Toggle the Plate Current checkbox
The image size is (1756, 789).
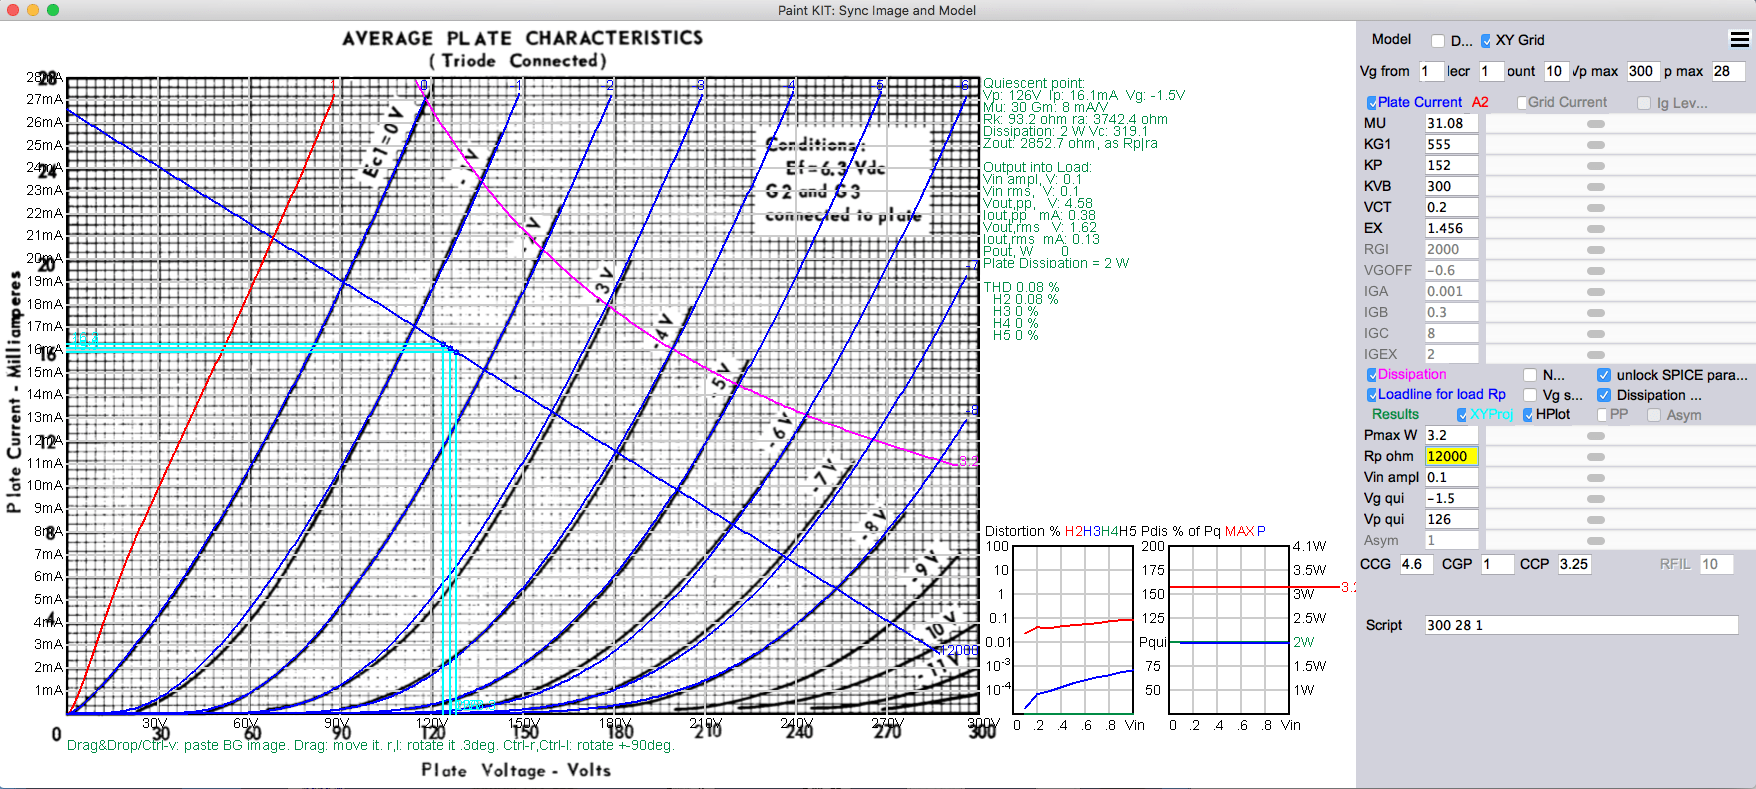[1372, 103]
